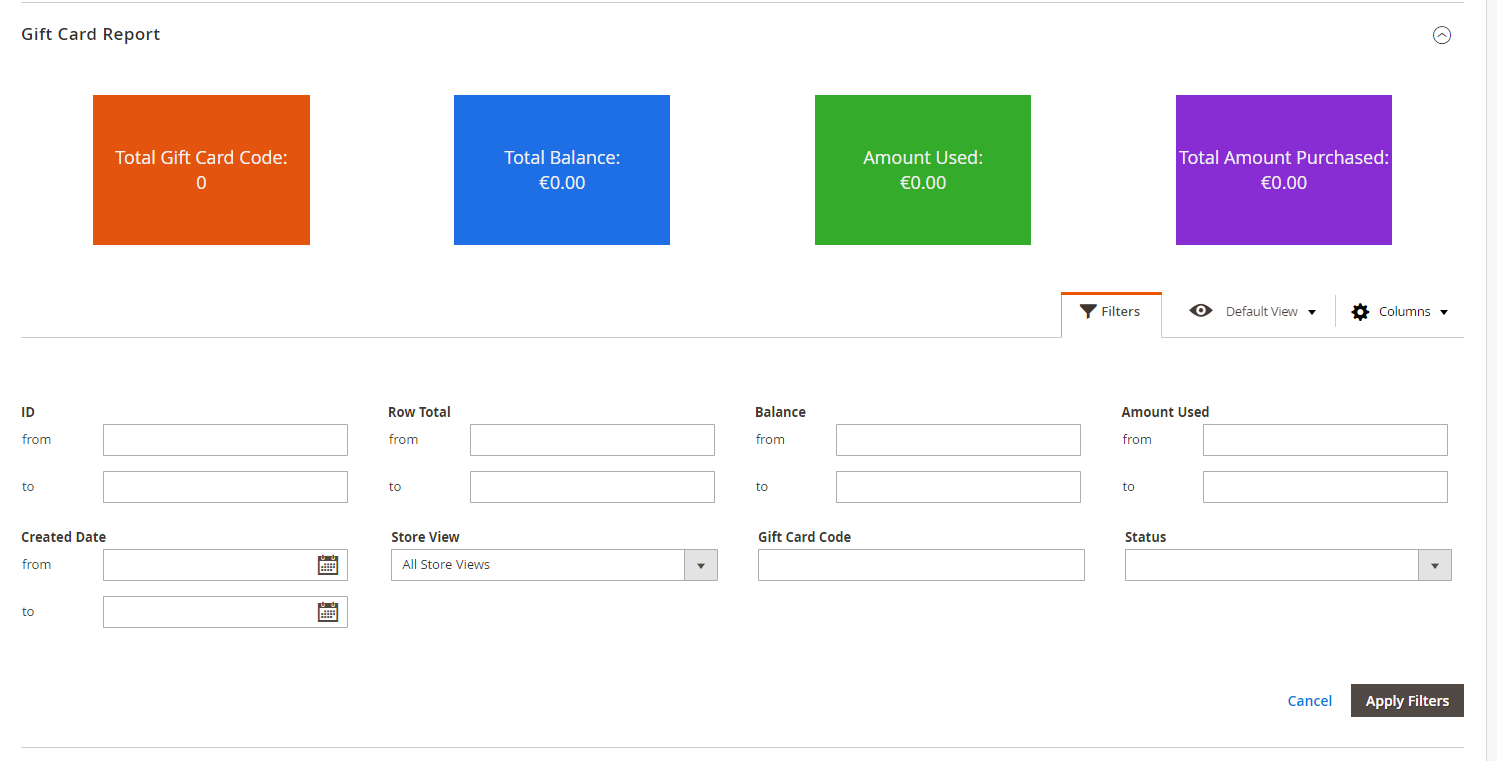Click the gear Columns icon

pyautogui.click(x=1360, y=312)
